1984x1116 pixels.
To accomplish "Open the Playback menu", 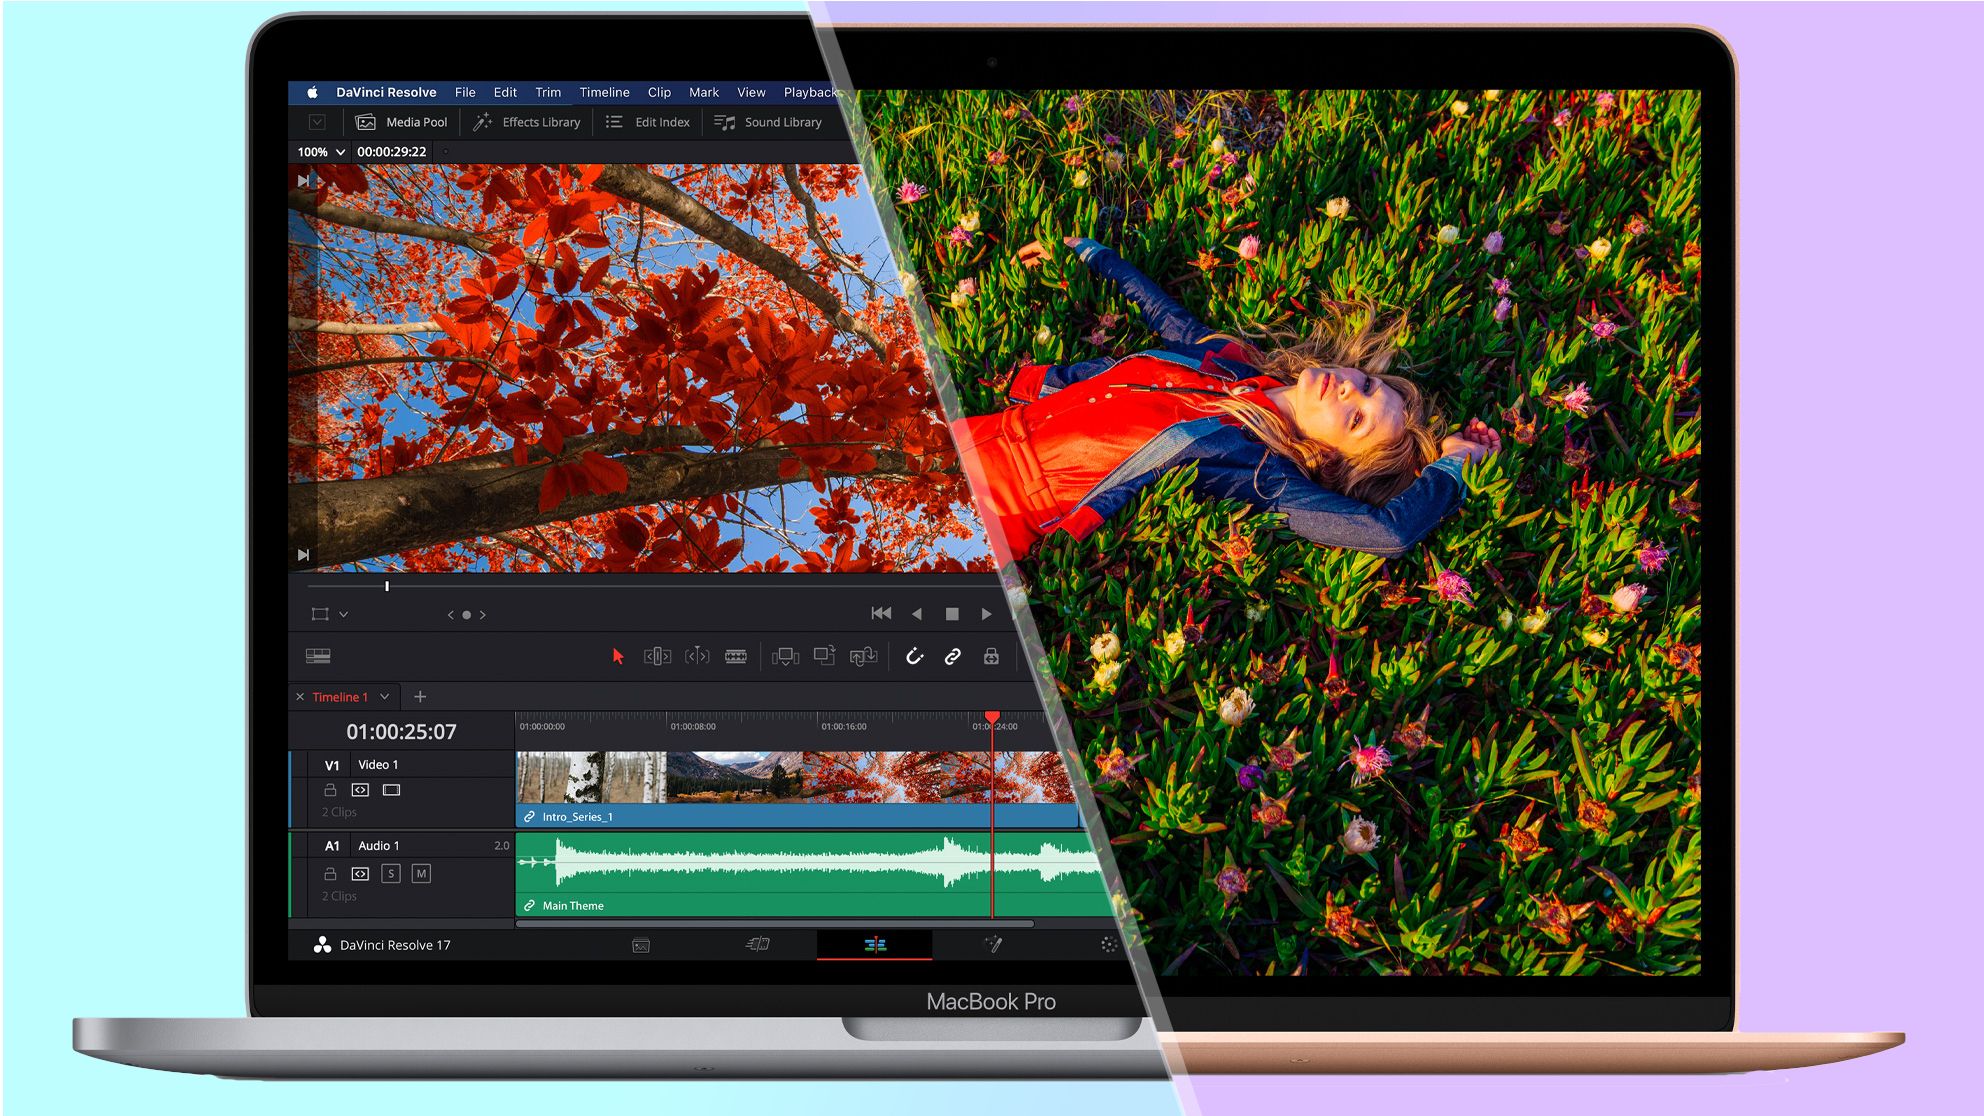I will (x=810, y=92).
